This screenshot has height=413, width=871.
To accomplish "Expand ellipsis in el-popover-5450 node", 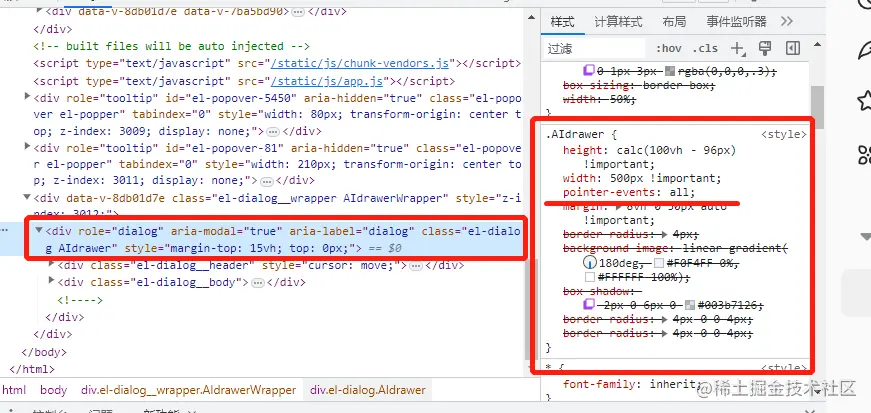I will click(x=272, y=132).
